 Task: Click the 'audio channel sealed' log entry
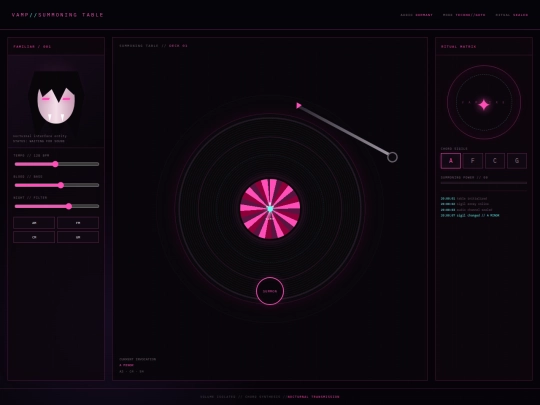[466, 210]
